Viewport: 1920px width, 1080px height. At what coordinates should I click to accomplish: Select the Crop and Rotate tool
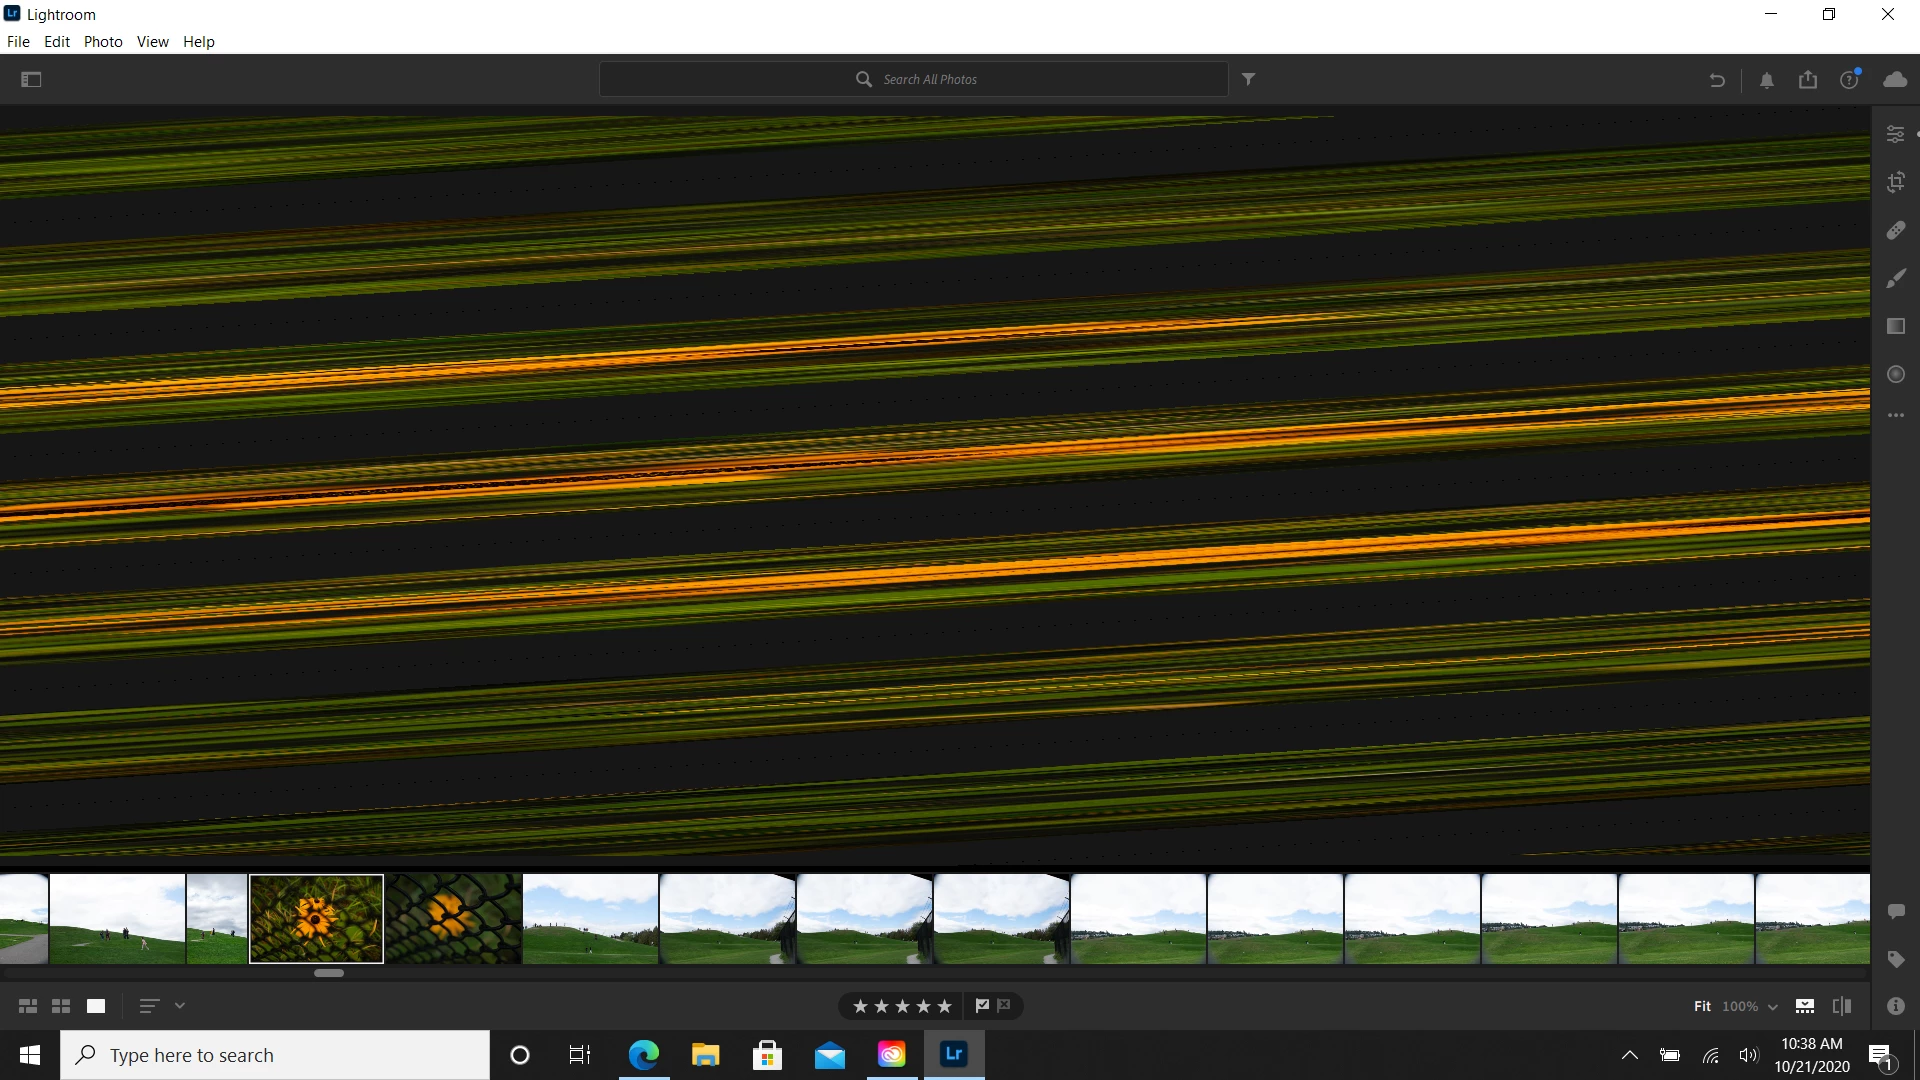coord(1895,182)
